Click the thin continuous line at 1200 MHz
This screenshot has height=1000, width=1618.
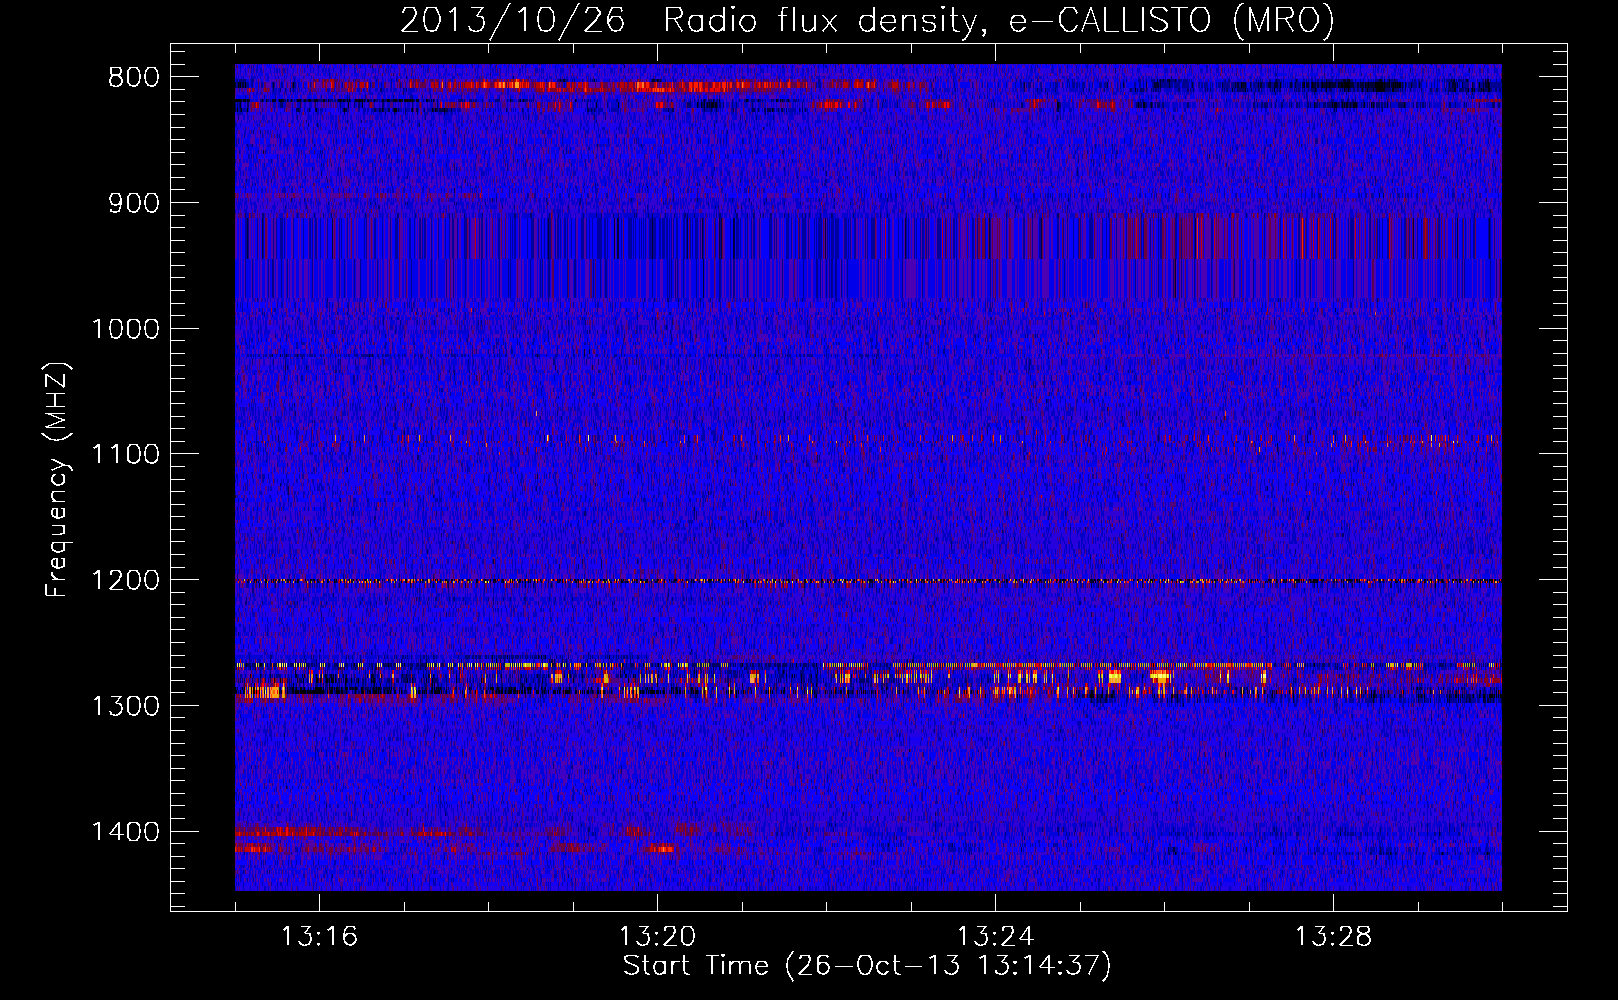(x=868, y=581)
